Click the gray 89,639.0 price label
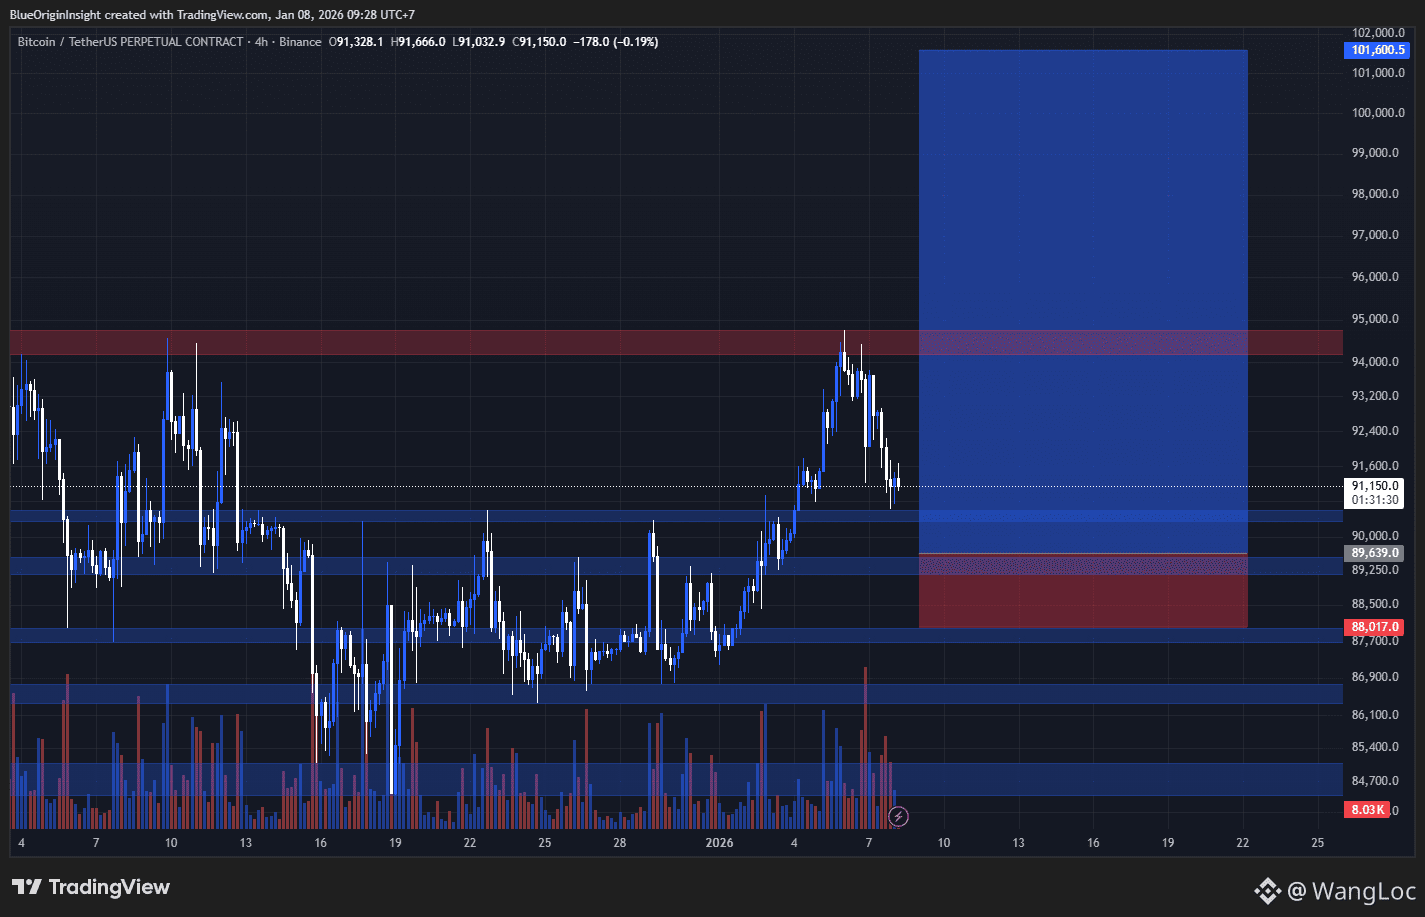 (x=1374, y=552)
